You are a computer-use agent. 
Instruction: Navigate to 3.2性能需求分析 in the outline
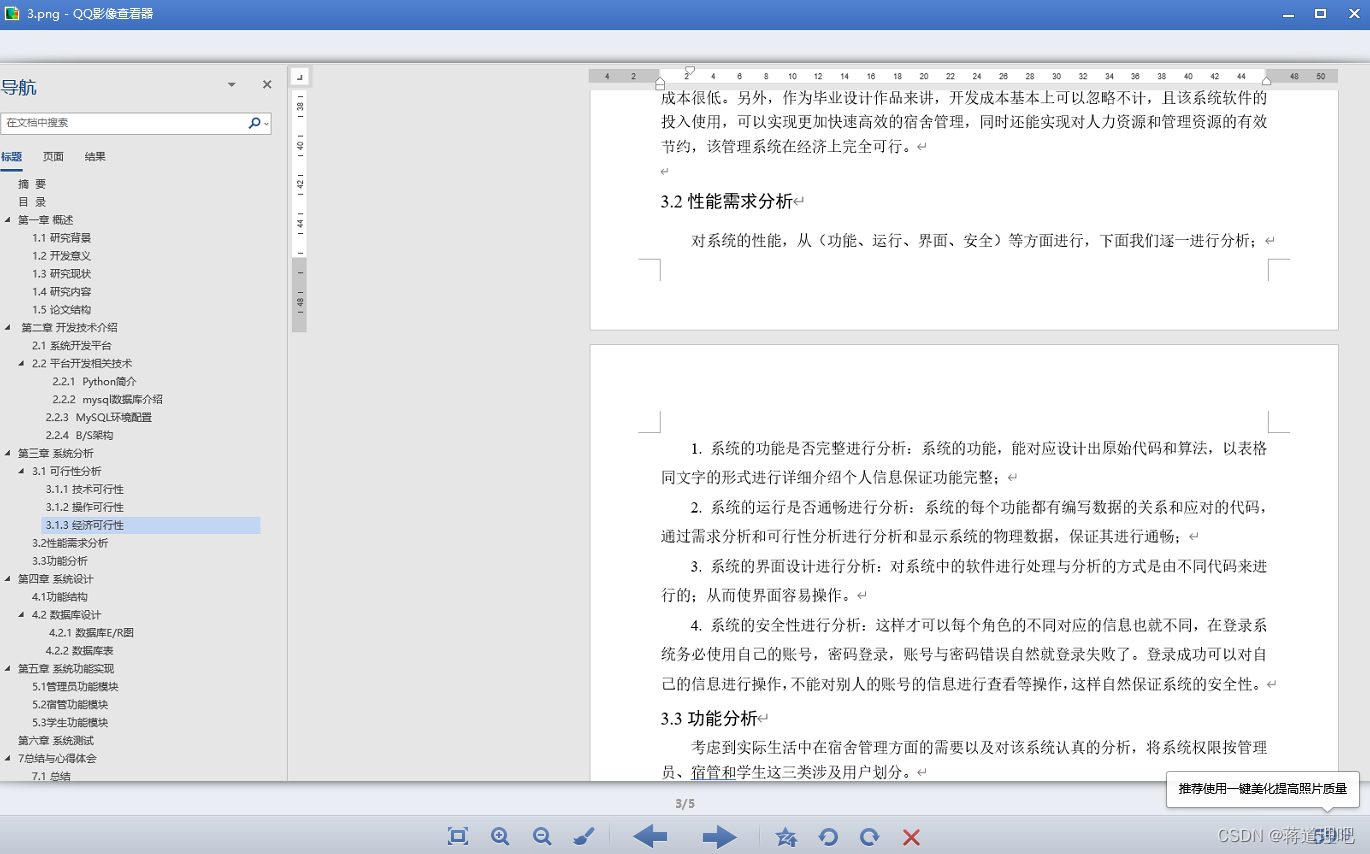pos(70,543)
